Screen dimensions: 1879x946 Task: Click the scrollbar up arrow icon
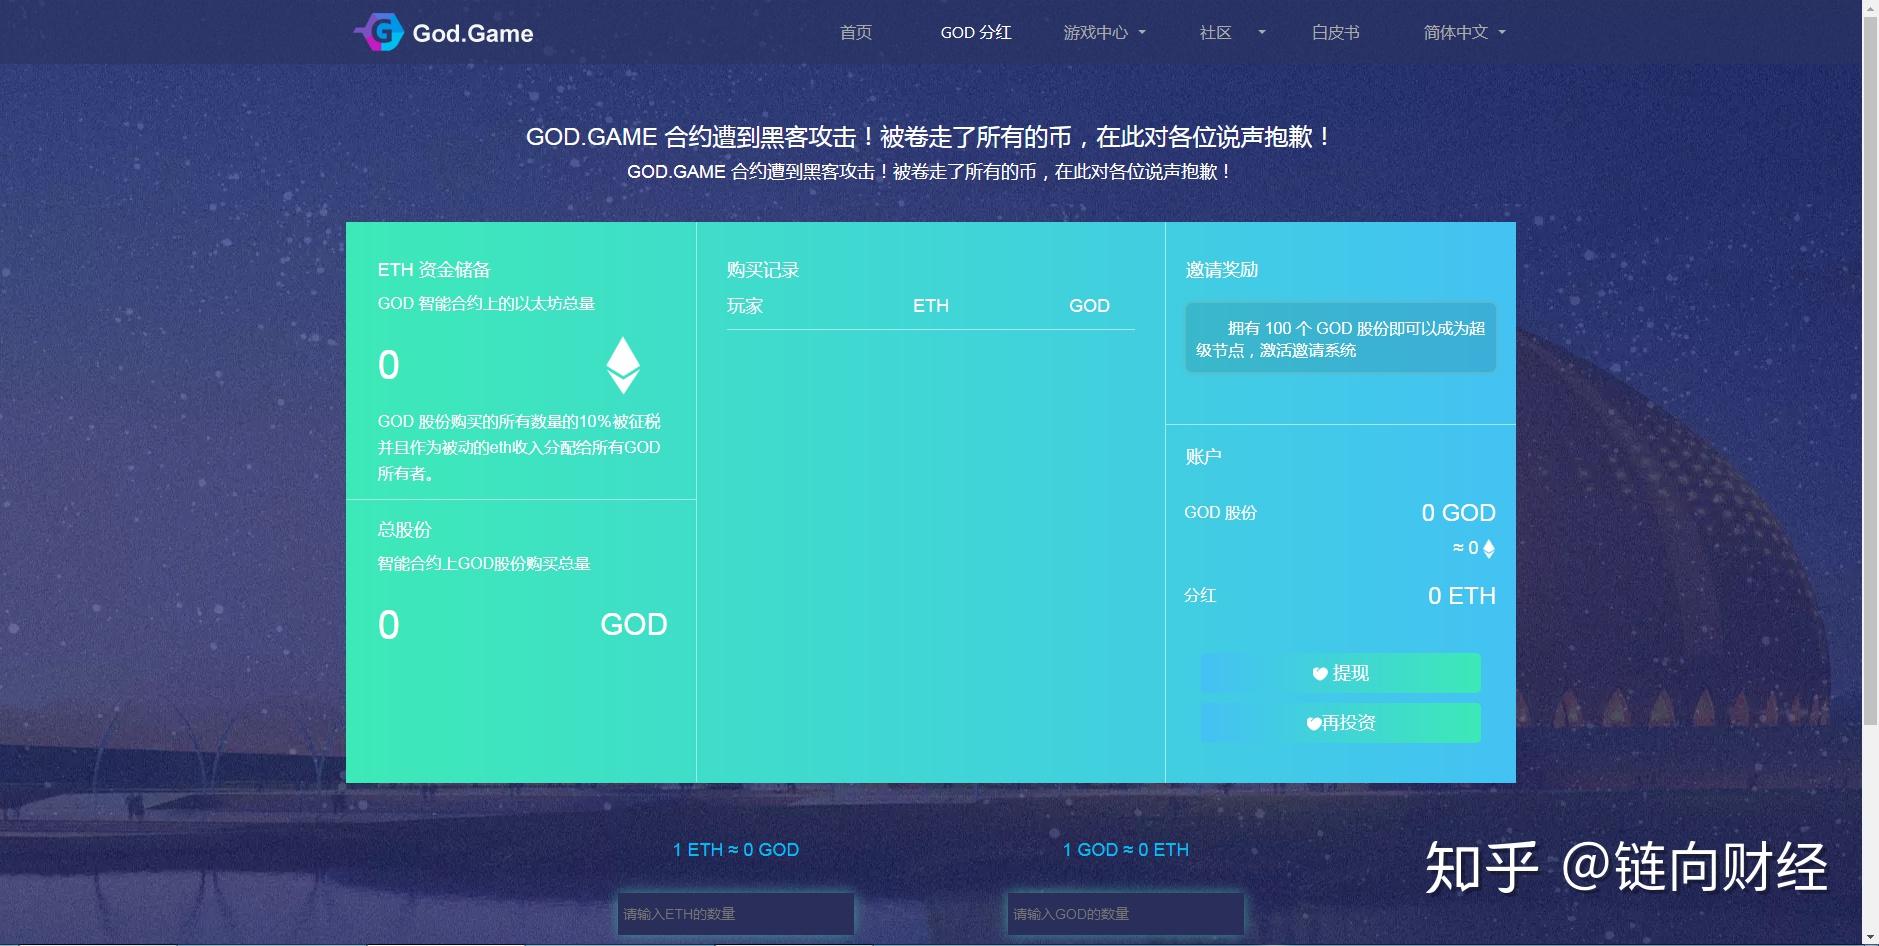coord(1870,7)
